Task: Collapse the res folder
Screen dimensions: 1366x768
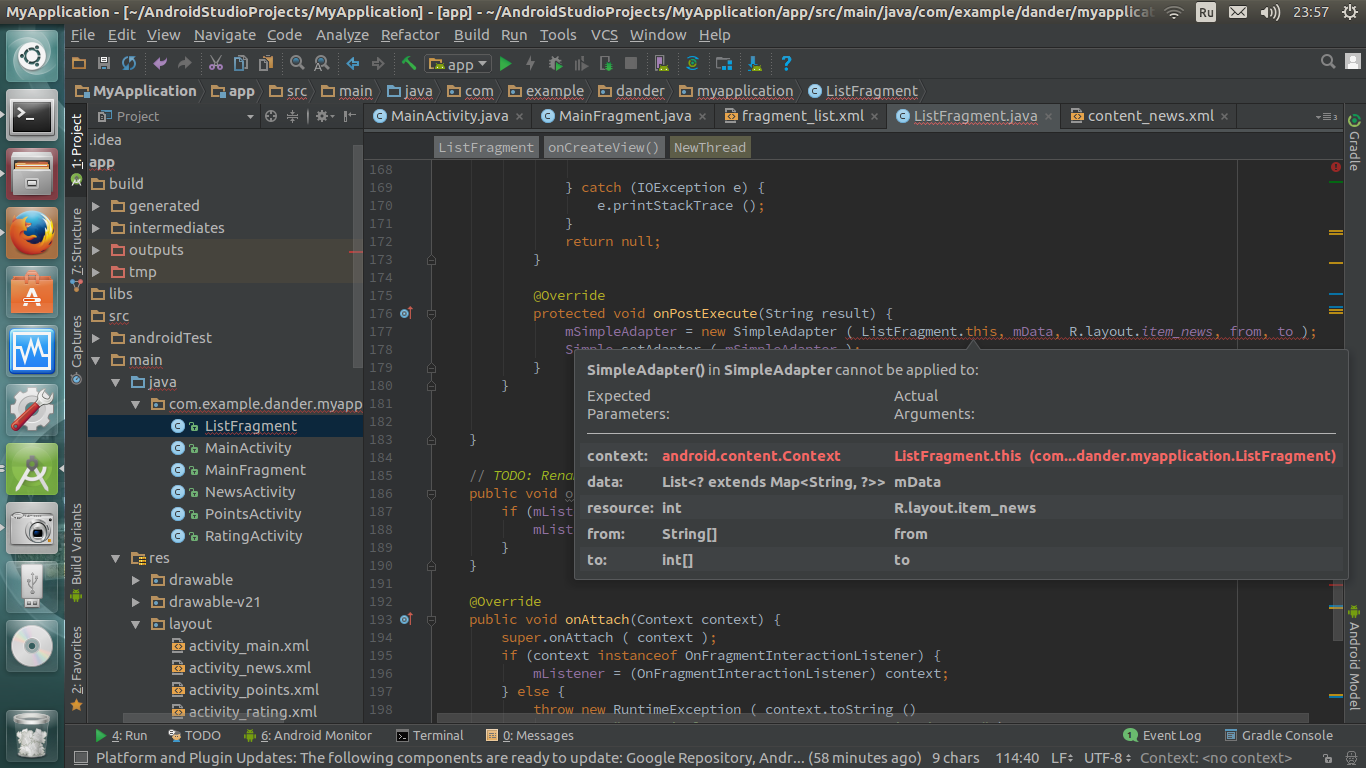Action: click(116, 558)
